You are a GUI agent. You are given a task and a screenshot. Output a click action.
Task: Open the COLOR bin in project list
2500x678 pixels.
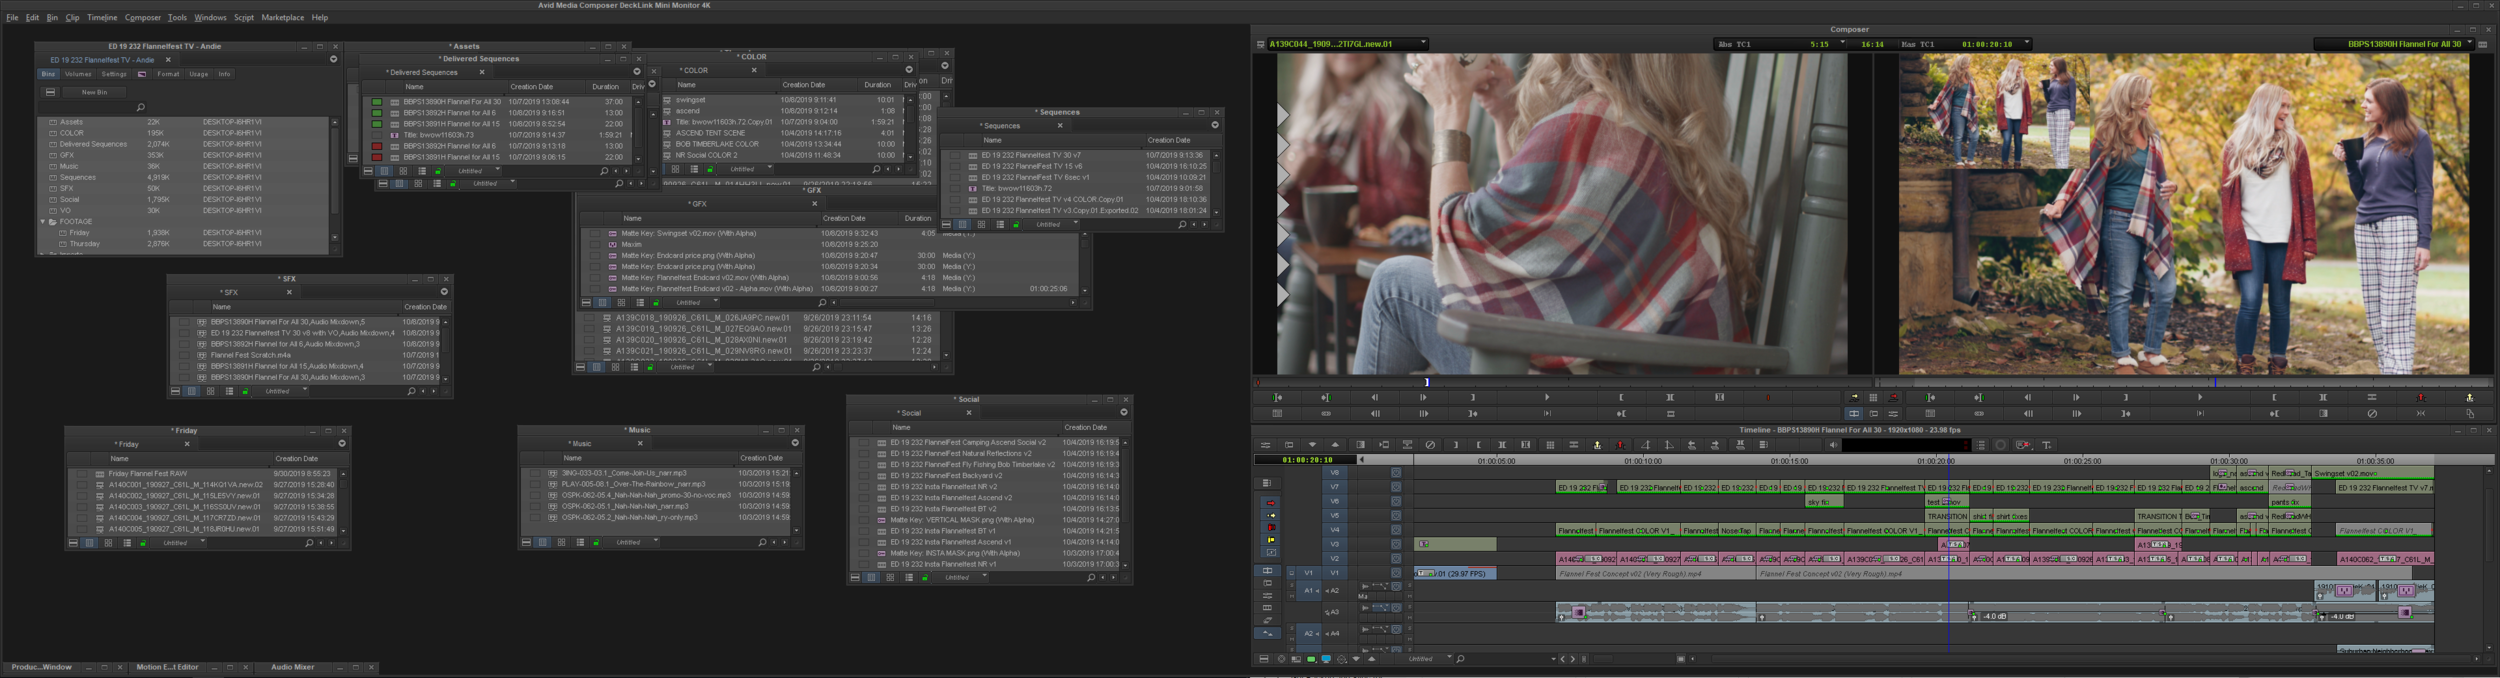(72, 133)
